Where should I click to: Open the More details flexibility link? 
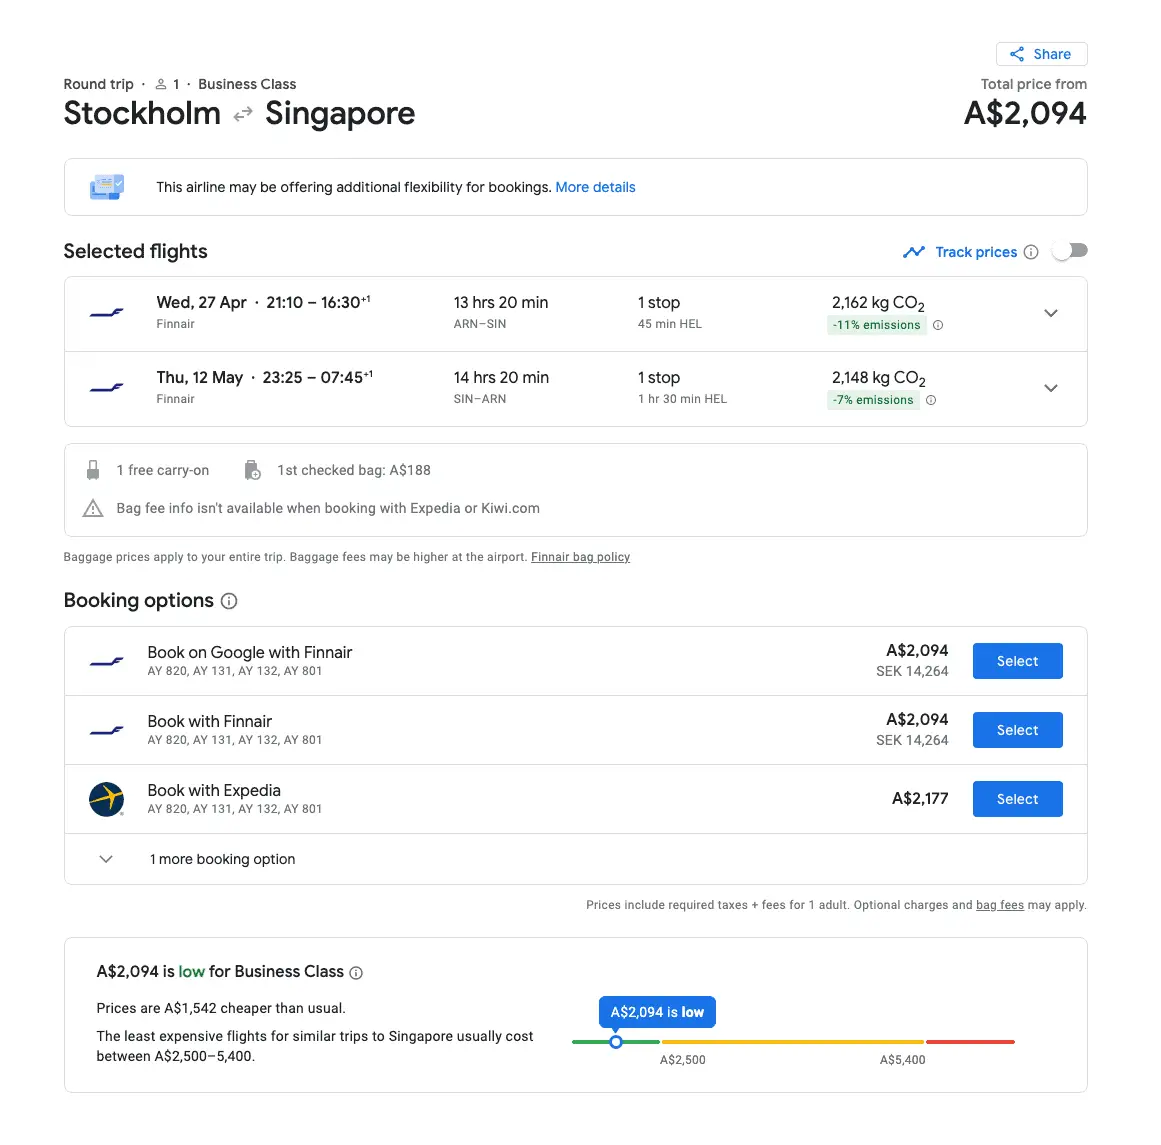coord(595,187)
